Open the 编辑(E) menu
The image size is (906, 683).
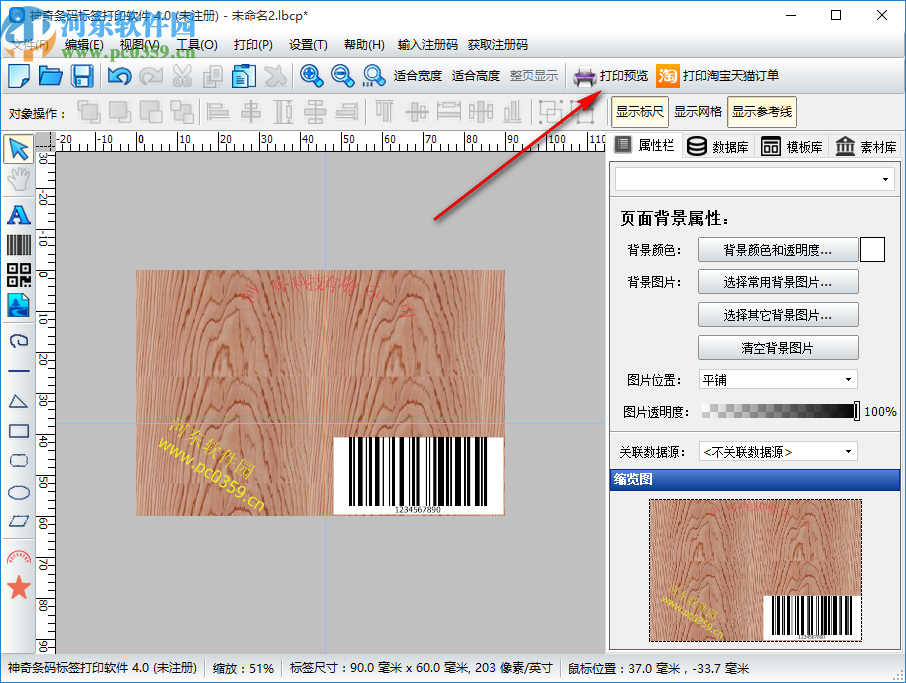point(84,44)
